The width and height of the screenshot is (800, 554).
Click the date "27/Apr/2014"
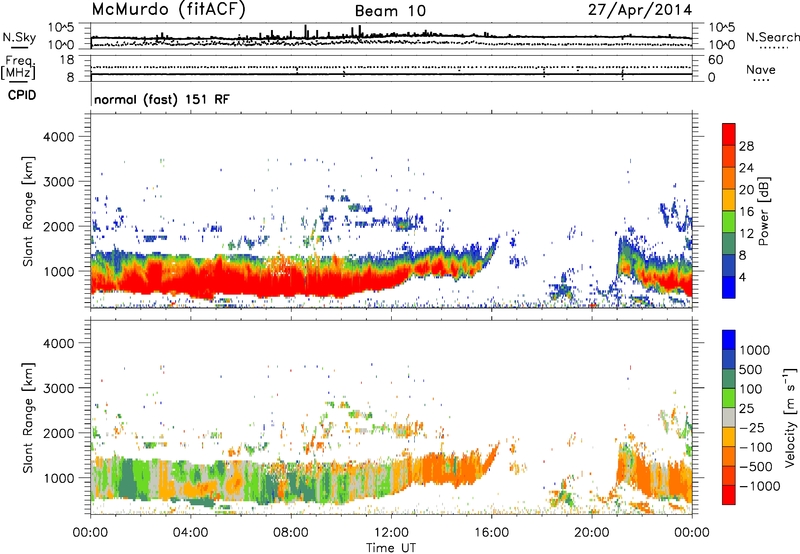(640, 10)
